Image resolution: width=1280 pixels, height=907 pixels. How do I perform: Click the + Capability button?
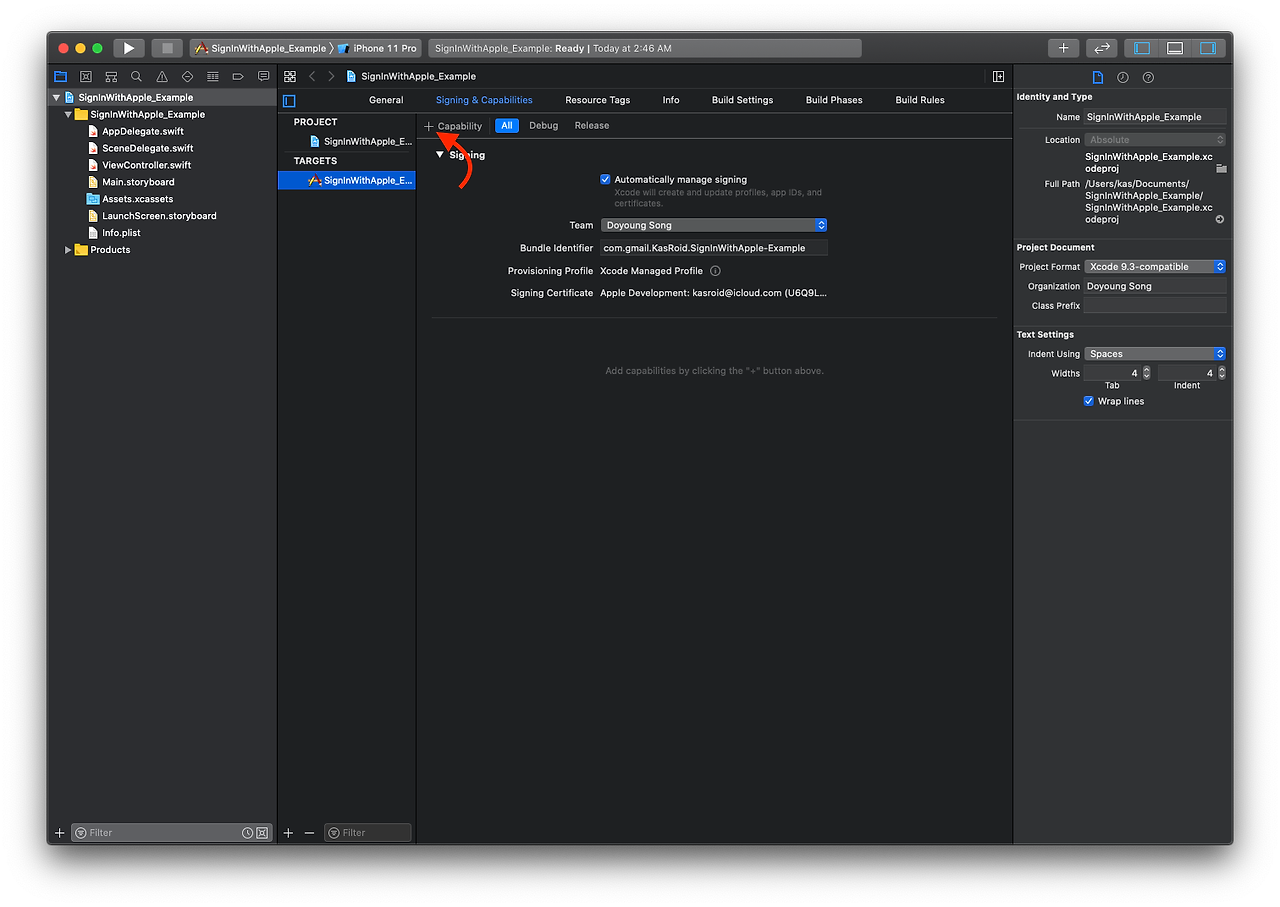pyautogui.click(x=454, y=126)
